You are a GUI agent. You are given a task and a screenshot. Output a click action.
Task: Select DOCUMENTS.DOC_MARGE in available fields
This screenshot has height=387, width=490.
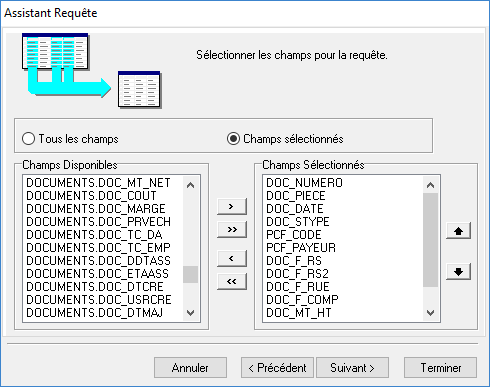click(96, 209)
